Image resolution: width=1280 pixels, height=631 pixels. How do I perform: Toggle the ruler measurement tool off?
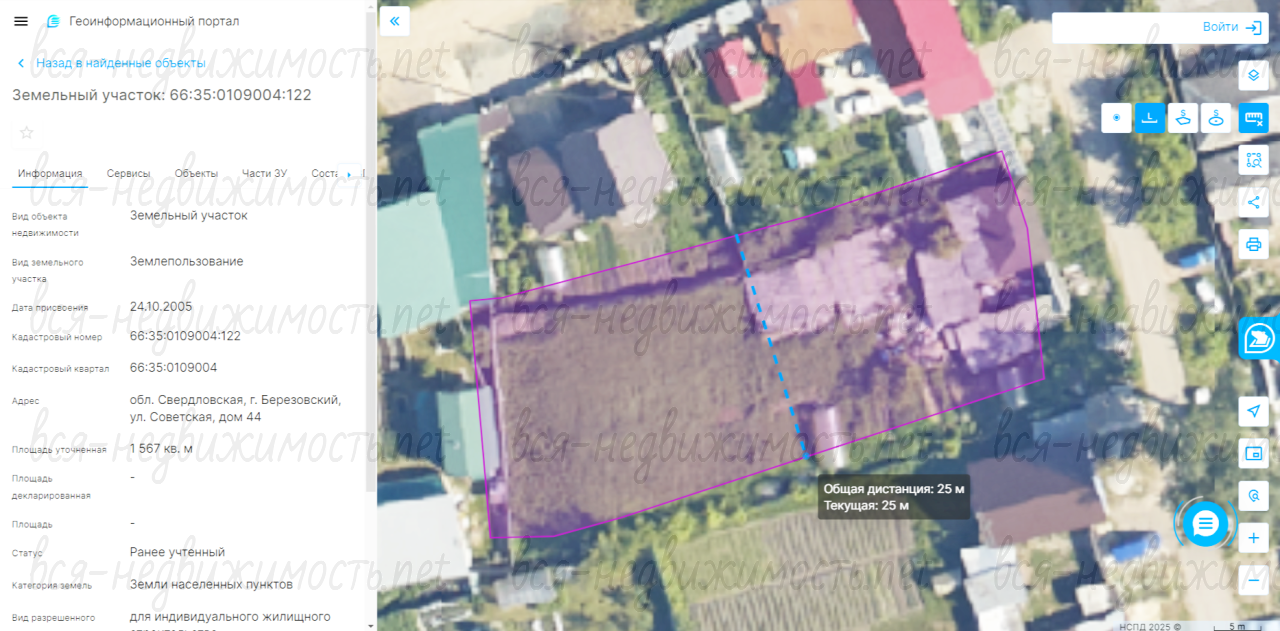coord(1253,118)
